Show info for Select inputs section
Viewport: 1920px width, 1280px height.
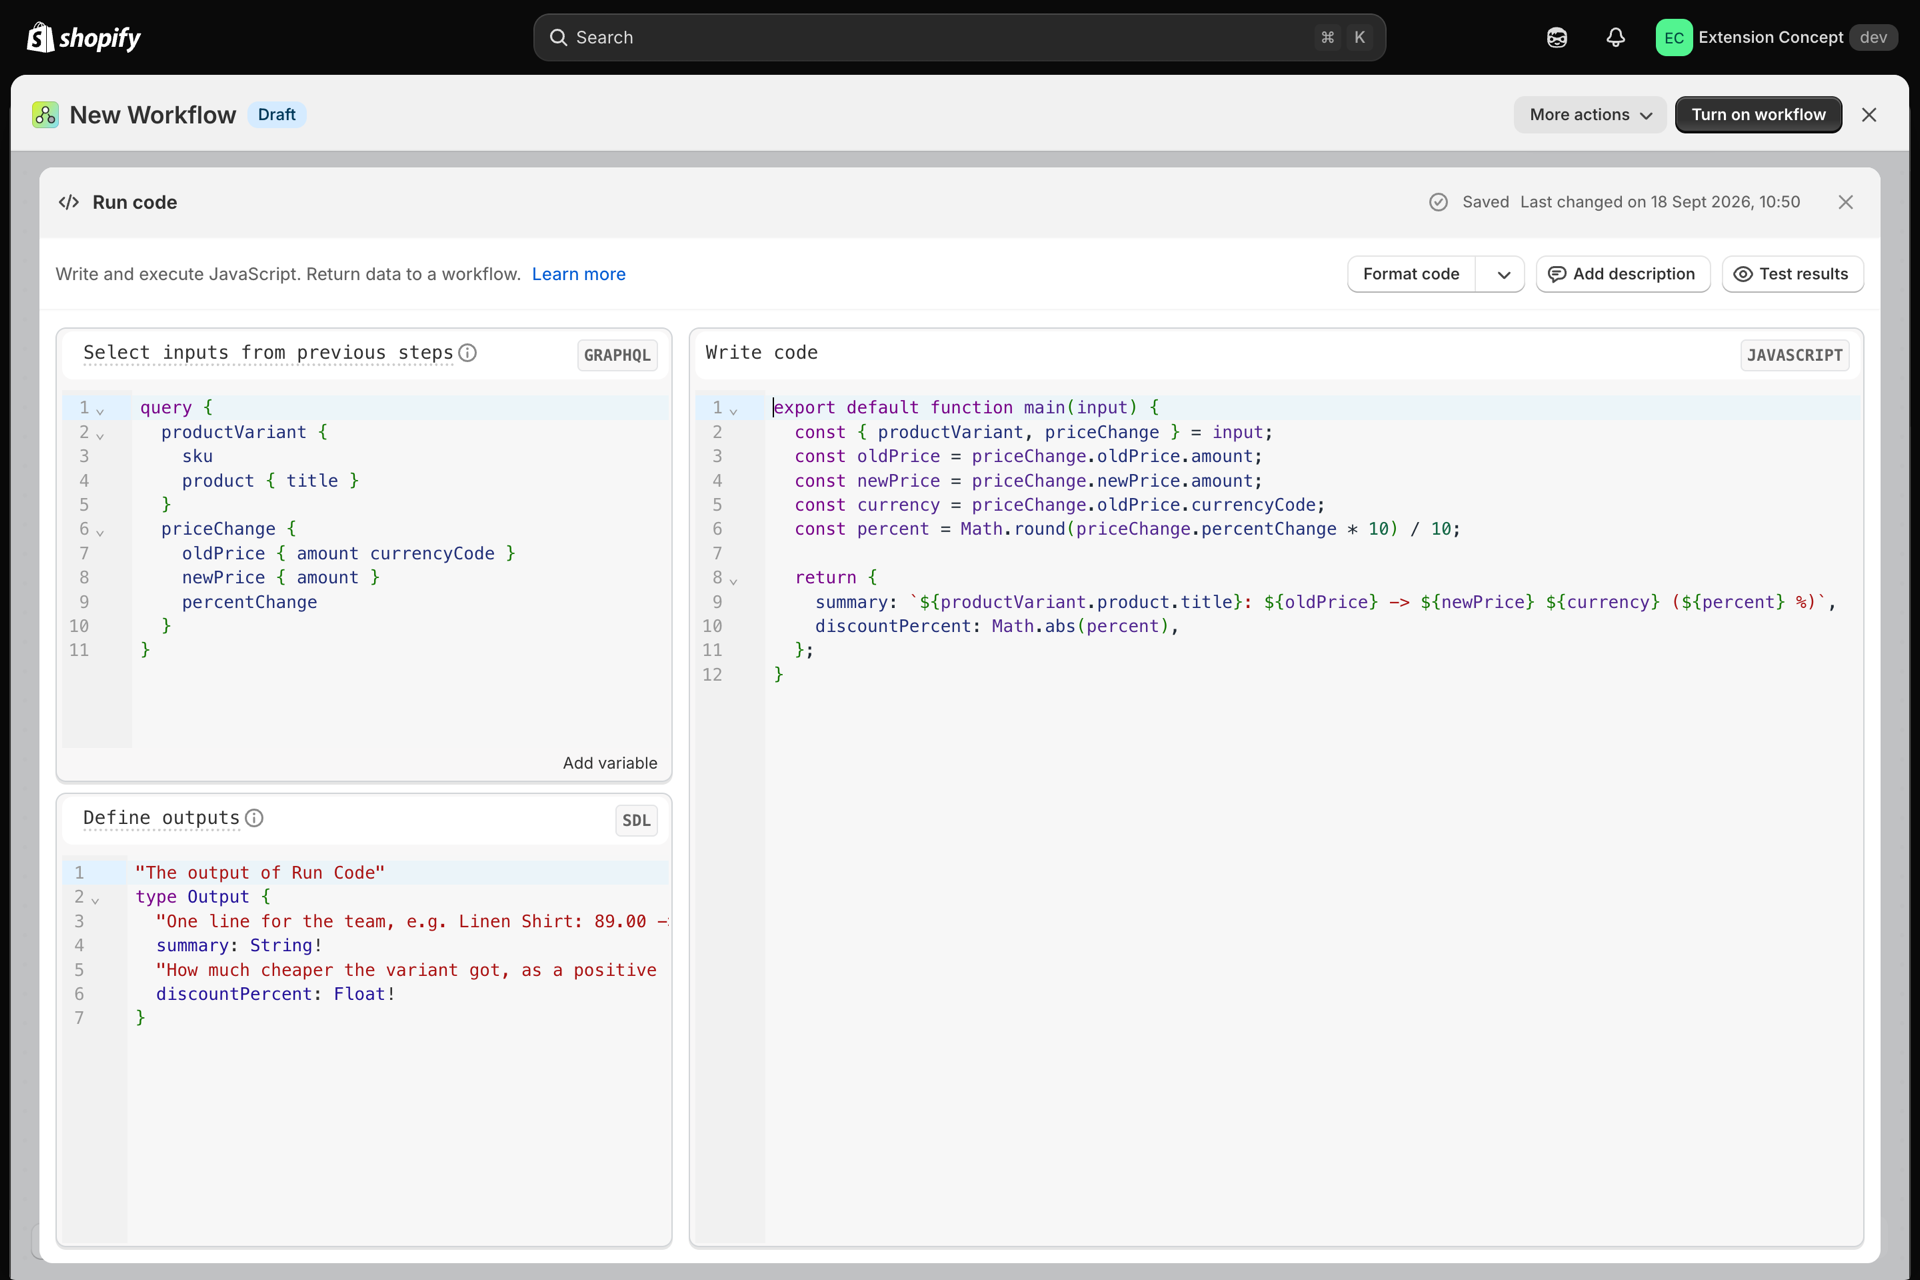pyautogui.click(x=467, y=352)
